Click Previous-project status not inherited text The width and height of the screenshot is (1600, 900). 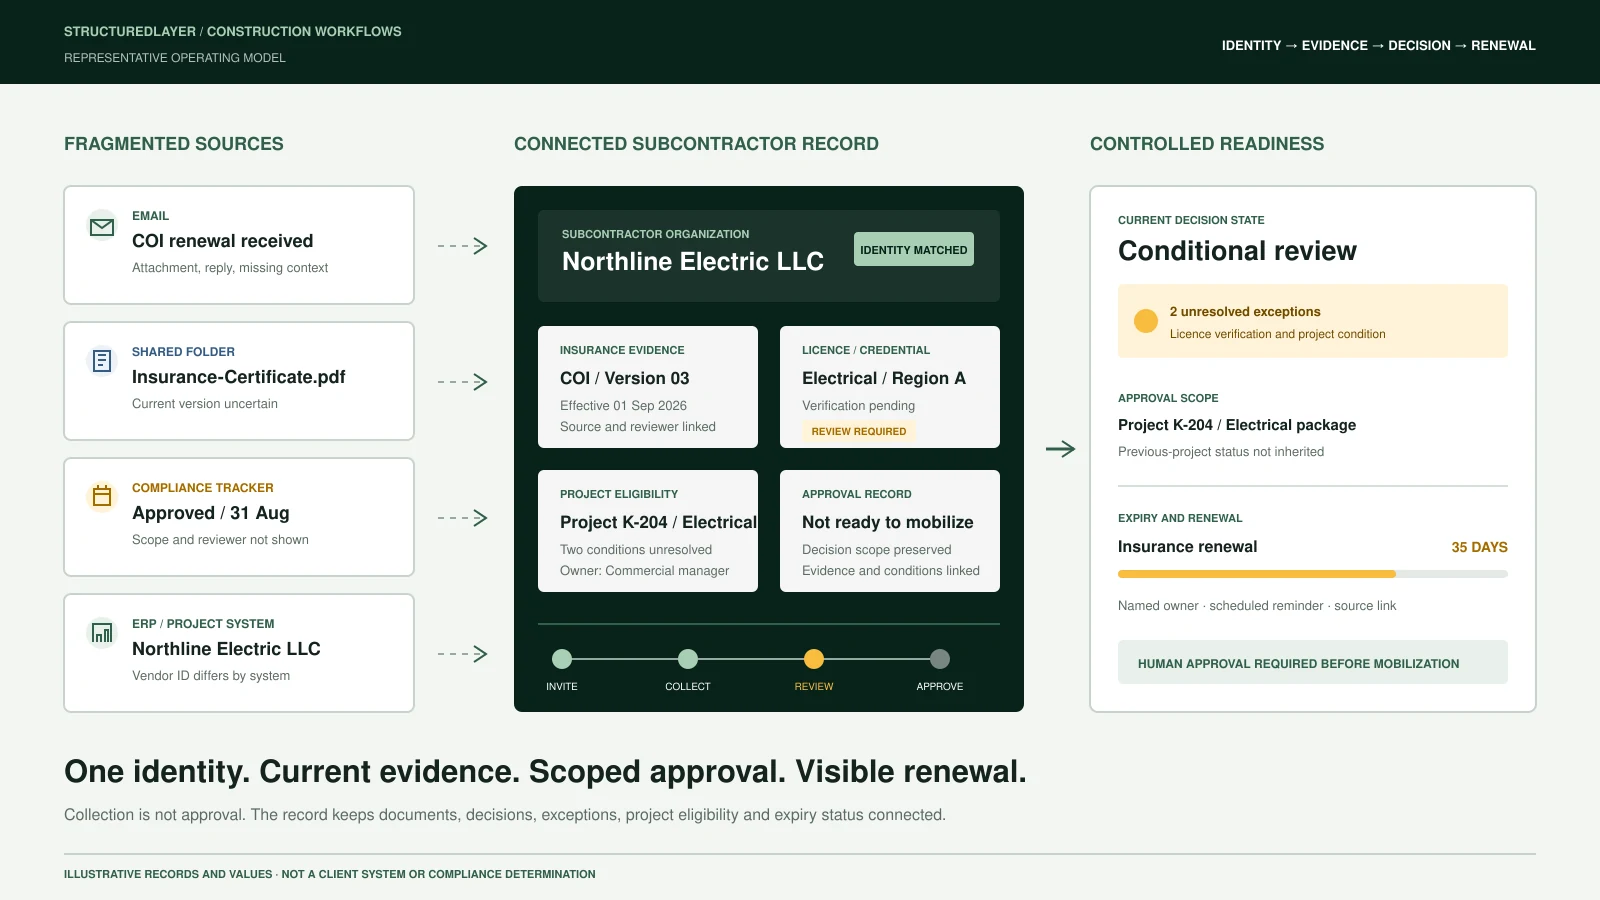pyautogui.click(x=1221, y=452)
